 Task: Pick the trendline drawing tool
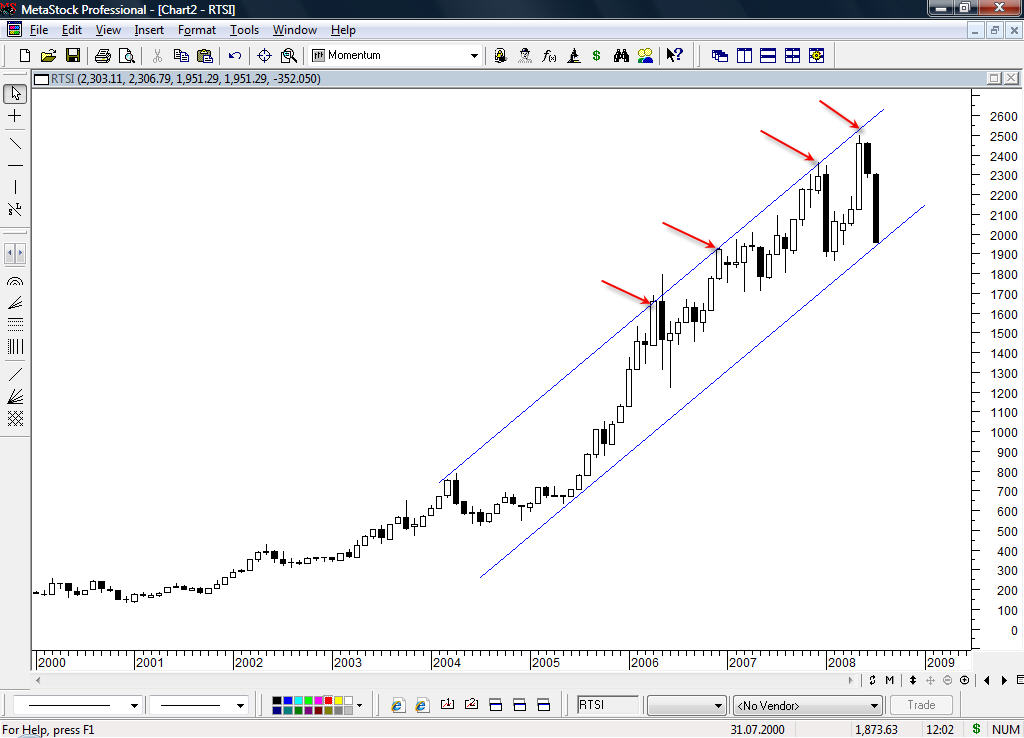[15, 142]
